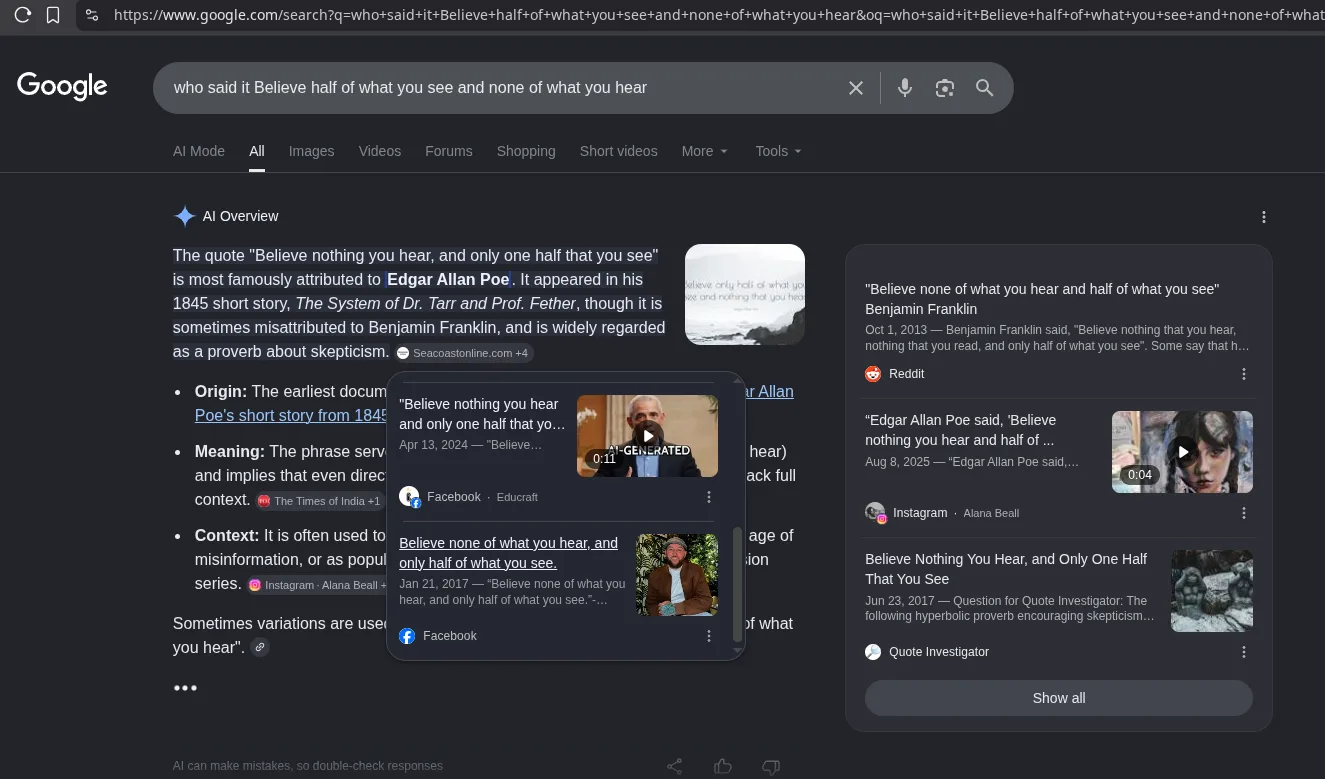Viewport: 1325px width, 779px height.
Task: Open the Tools dropdown
Action: 779,151
